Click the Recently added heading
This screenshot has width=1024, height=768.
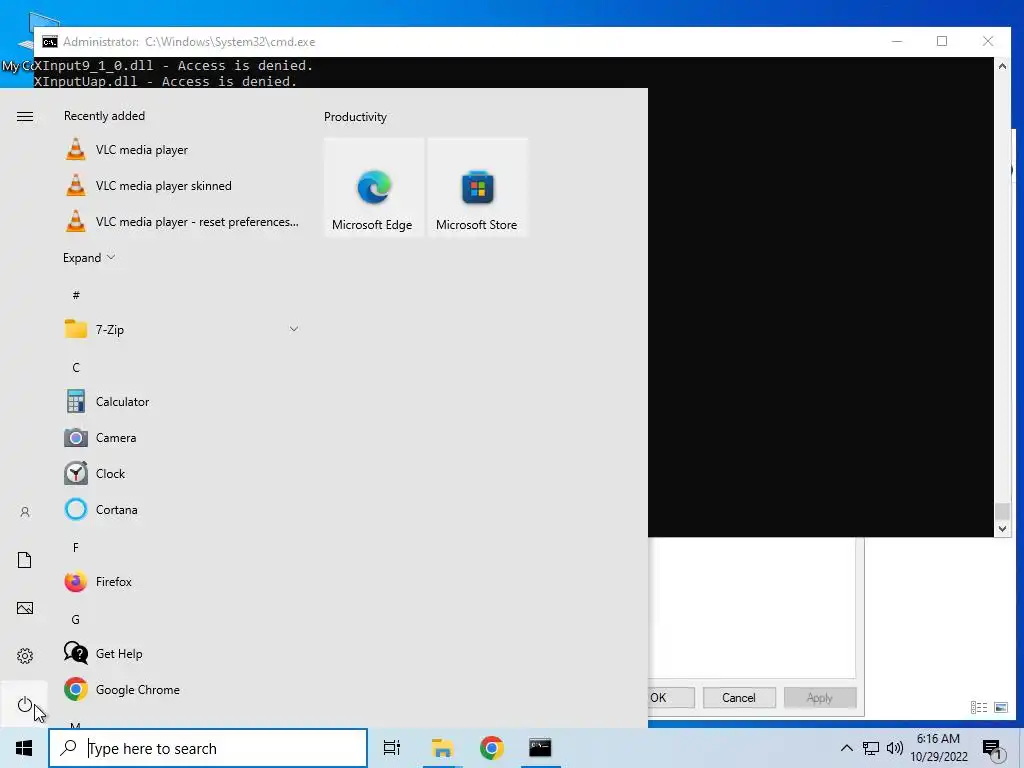point(104,116)
